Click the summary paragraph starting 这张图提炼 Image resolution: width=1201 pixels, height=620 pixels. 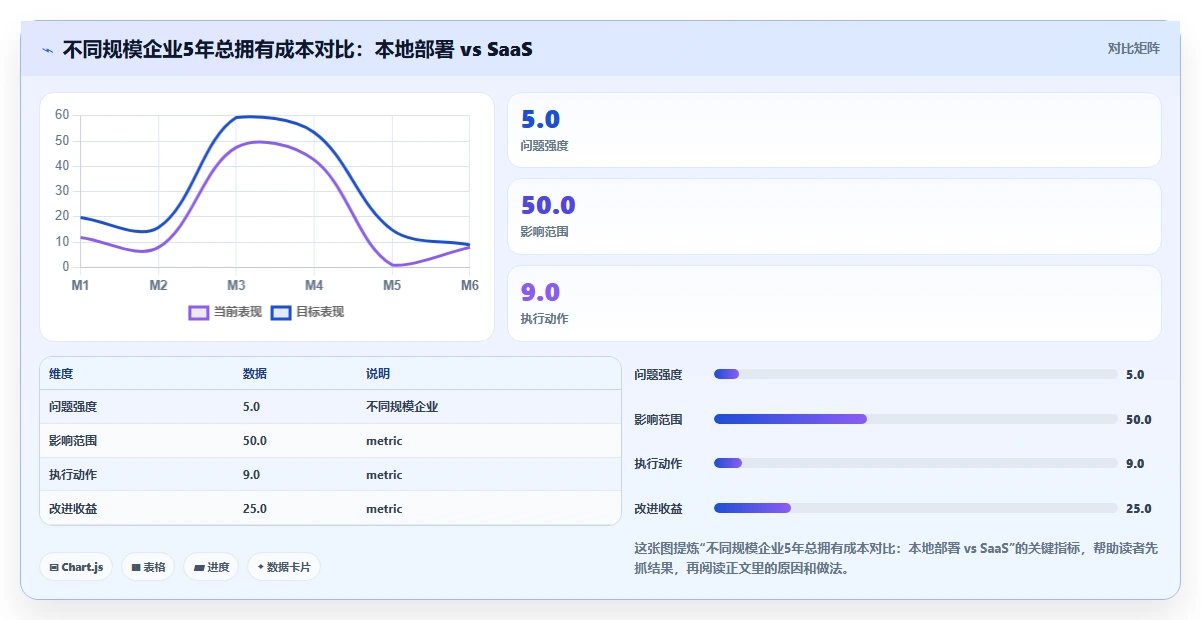[x=896, y=558]
